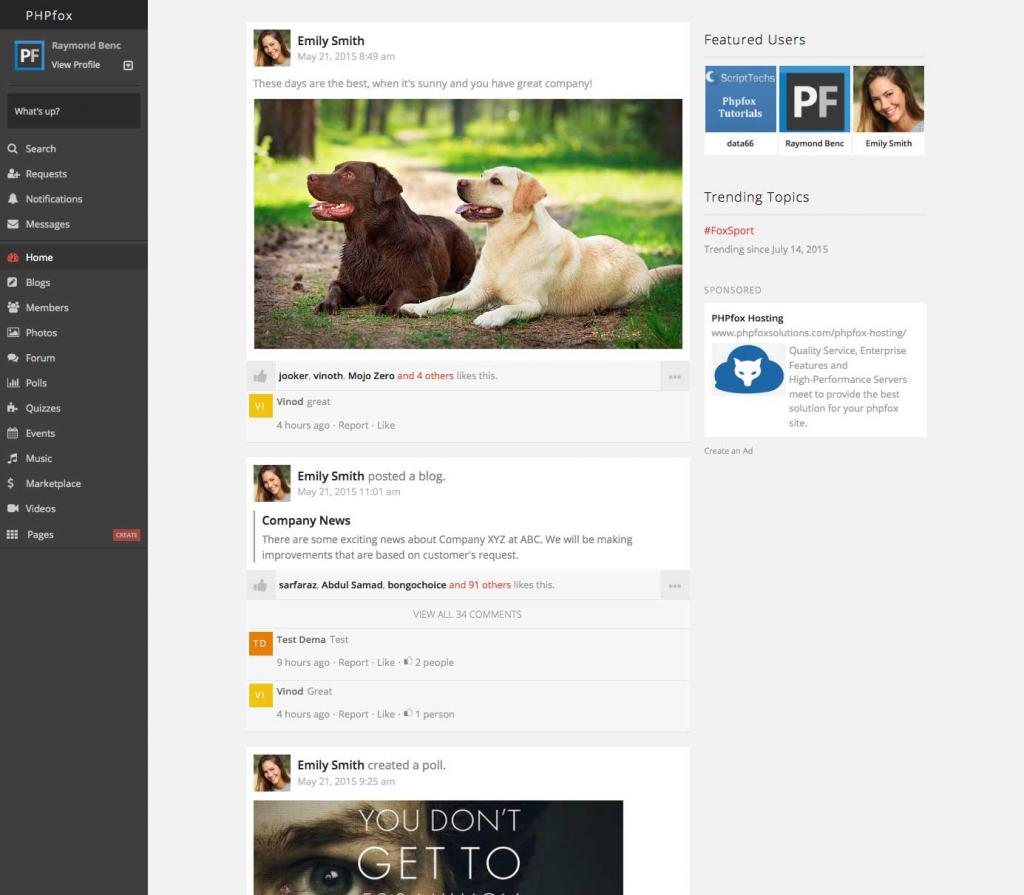The width and height of the screenshot is (1024, 895).
Task: Open the three-dot options on dogs photo post
Action: point(675,376)
